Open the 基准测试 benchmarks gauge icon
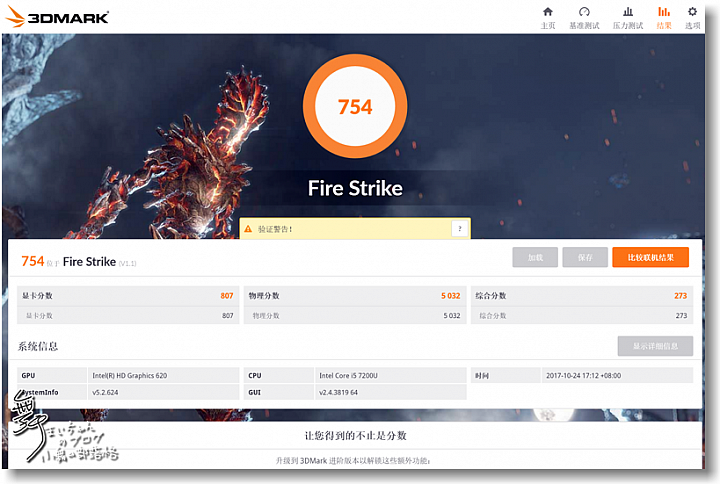The width and height of the screenshot is (720, 484). click(584, 11)
